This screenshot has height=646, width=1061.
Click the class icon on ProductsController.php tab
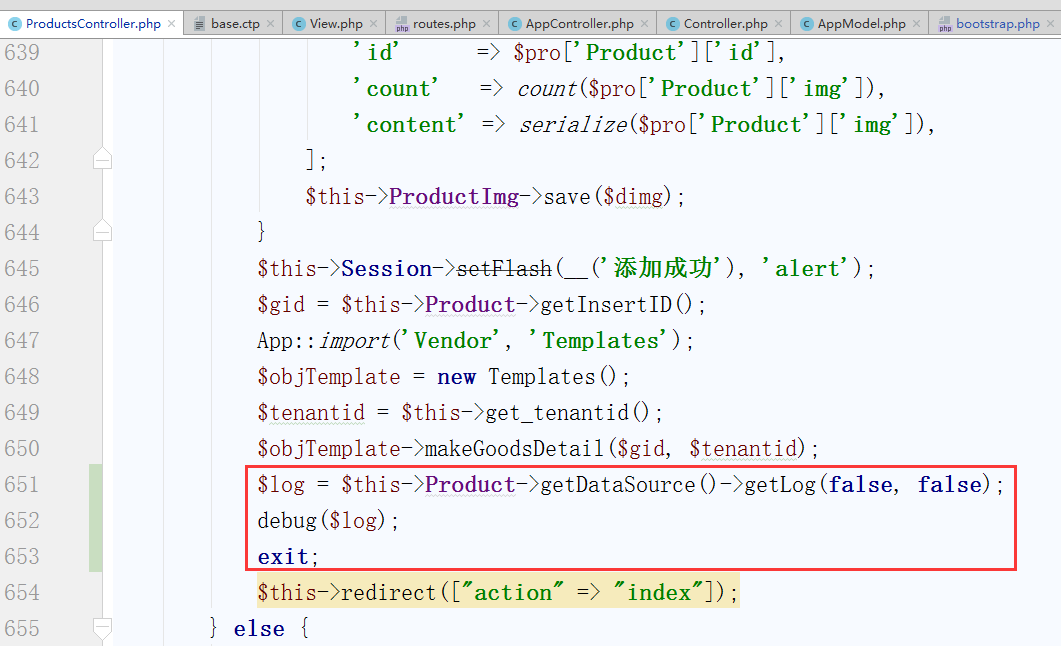(14, 23)
